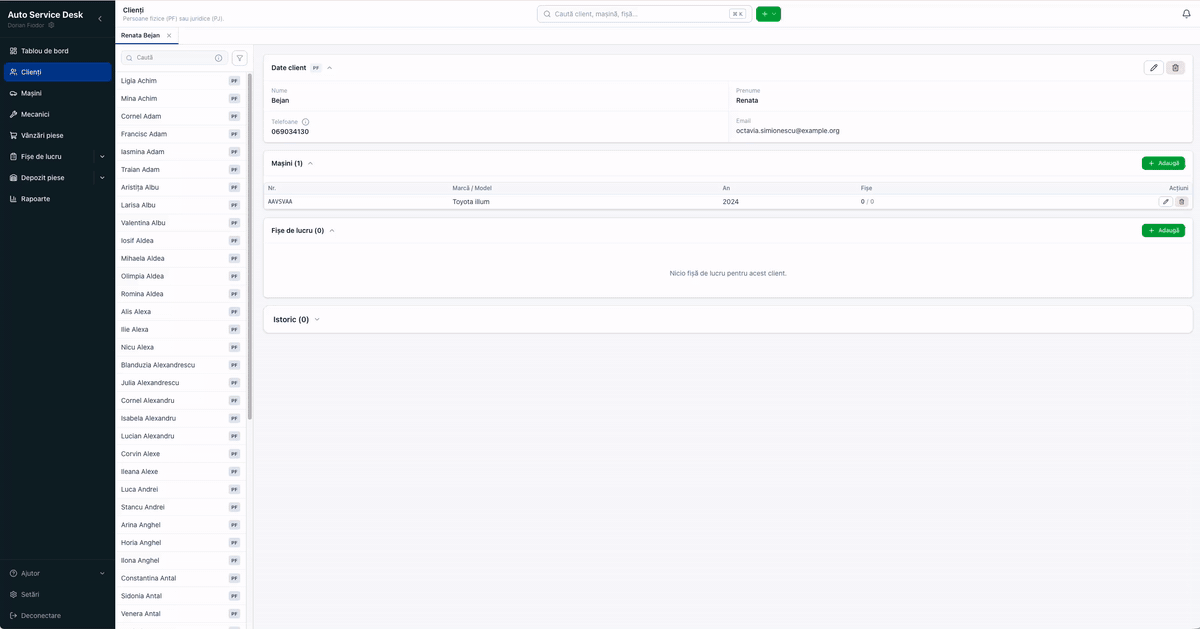
Task: Open Tablou de bord in sidebar
Action: pyautogui.click(x=57, y=50)
